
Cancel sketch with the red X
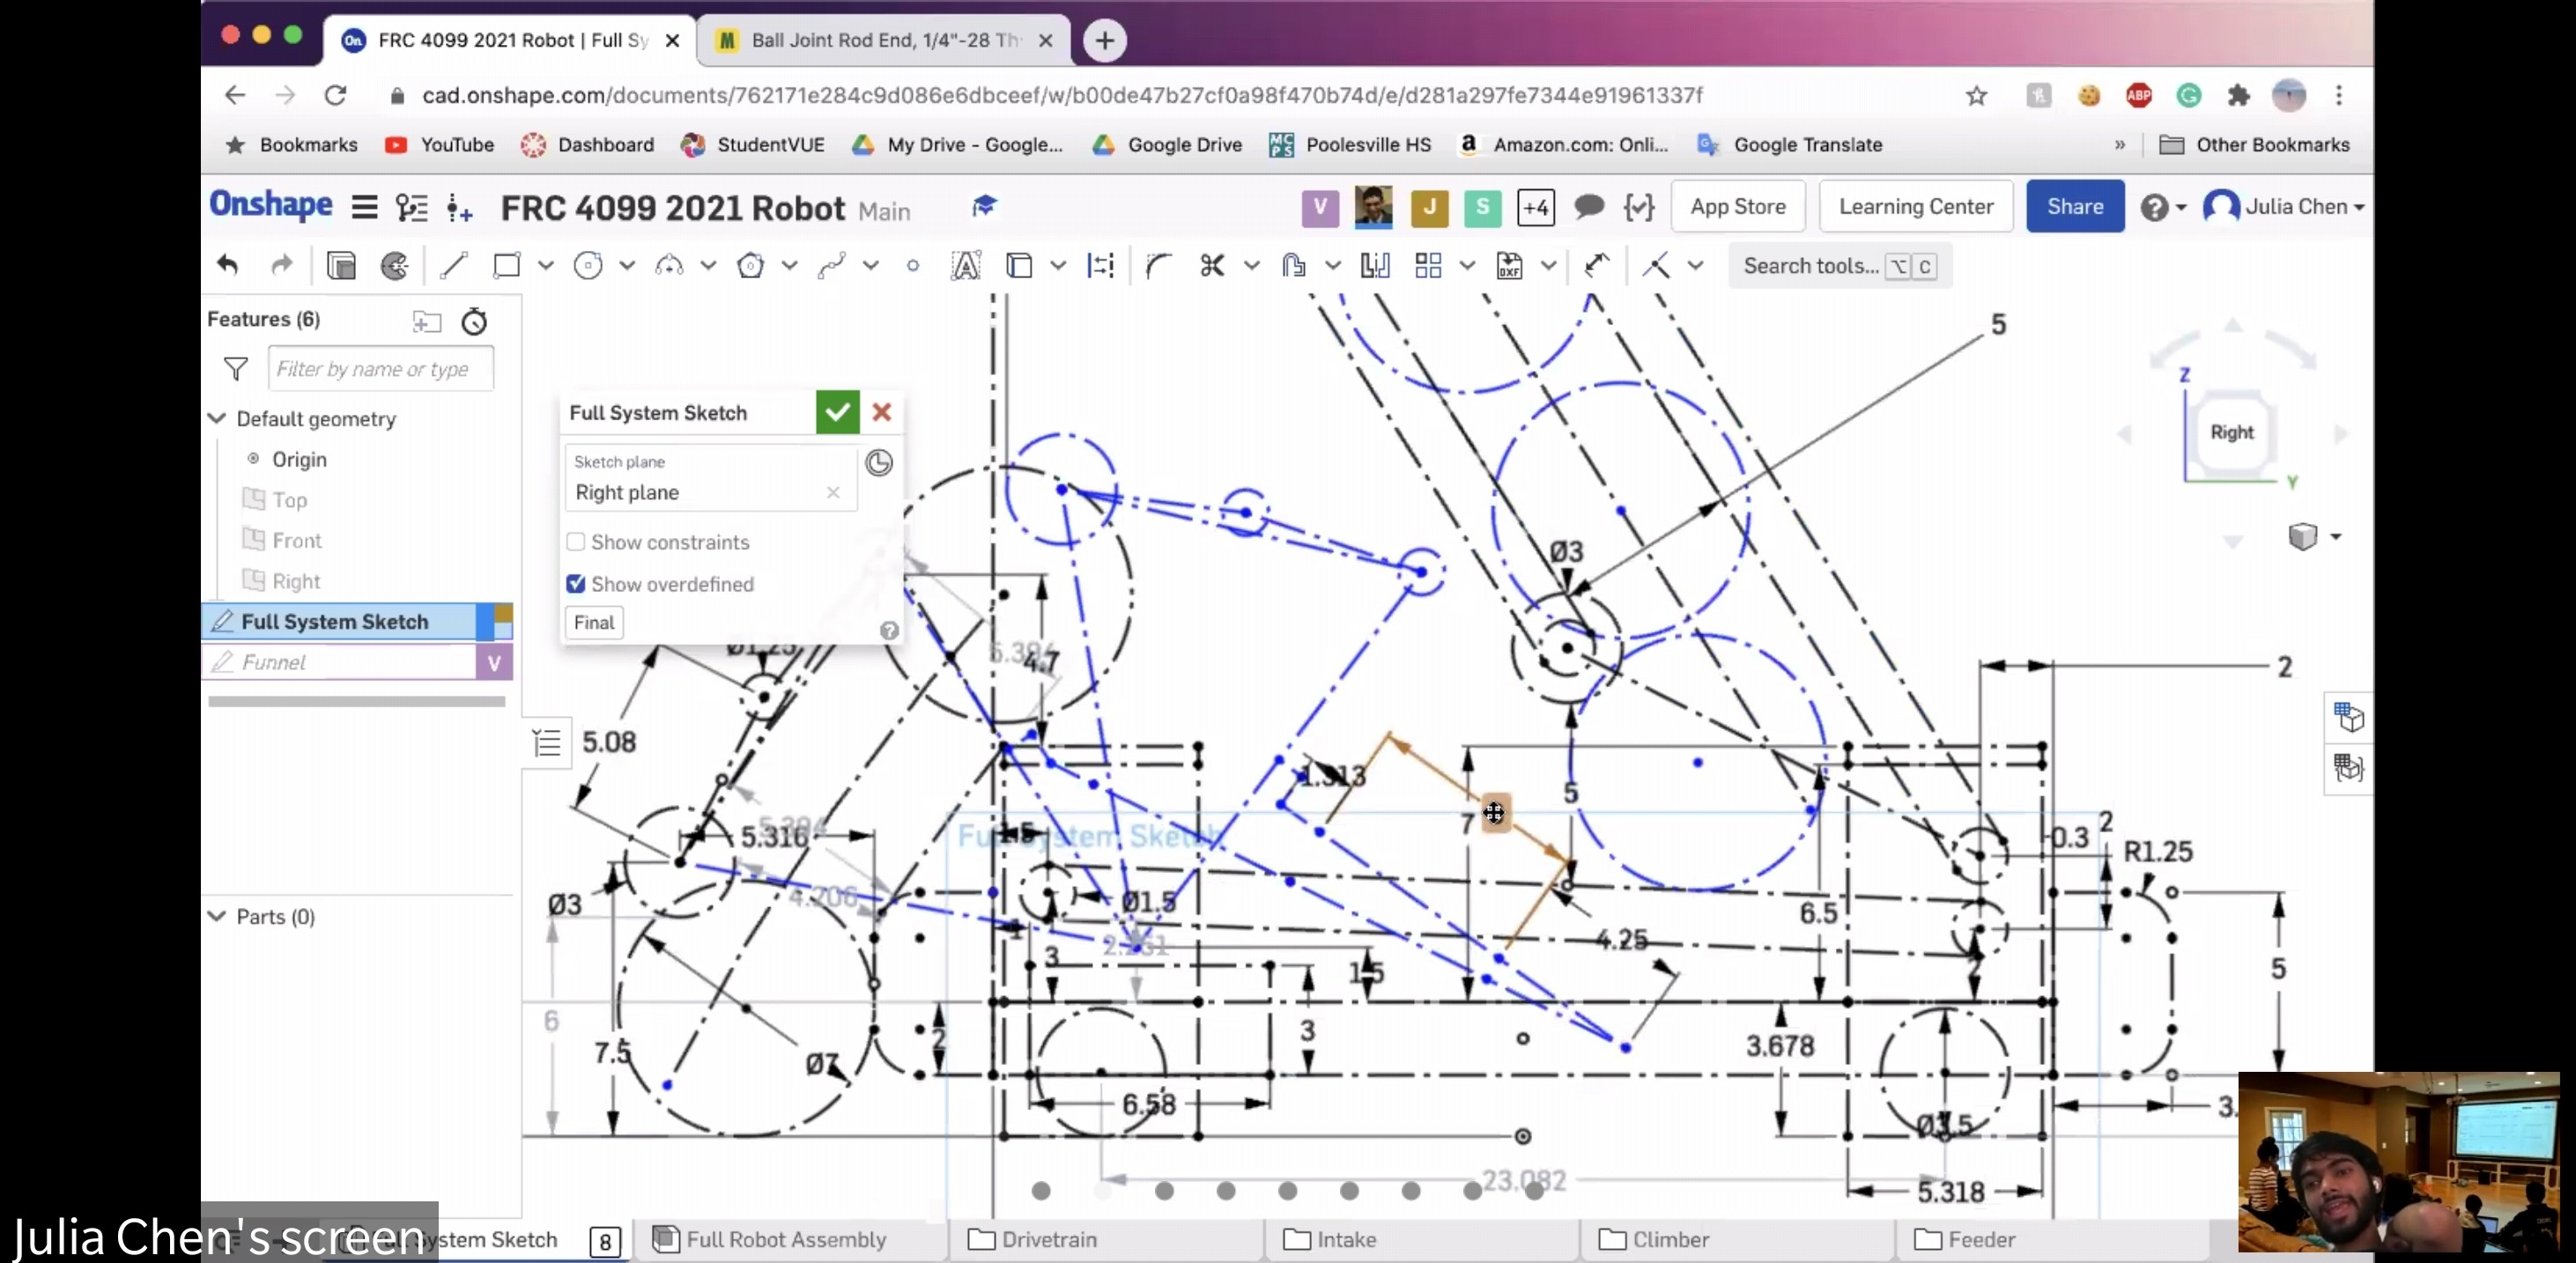pyautogui.click(x=881, y=412)
